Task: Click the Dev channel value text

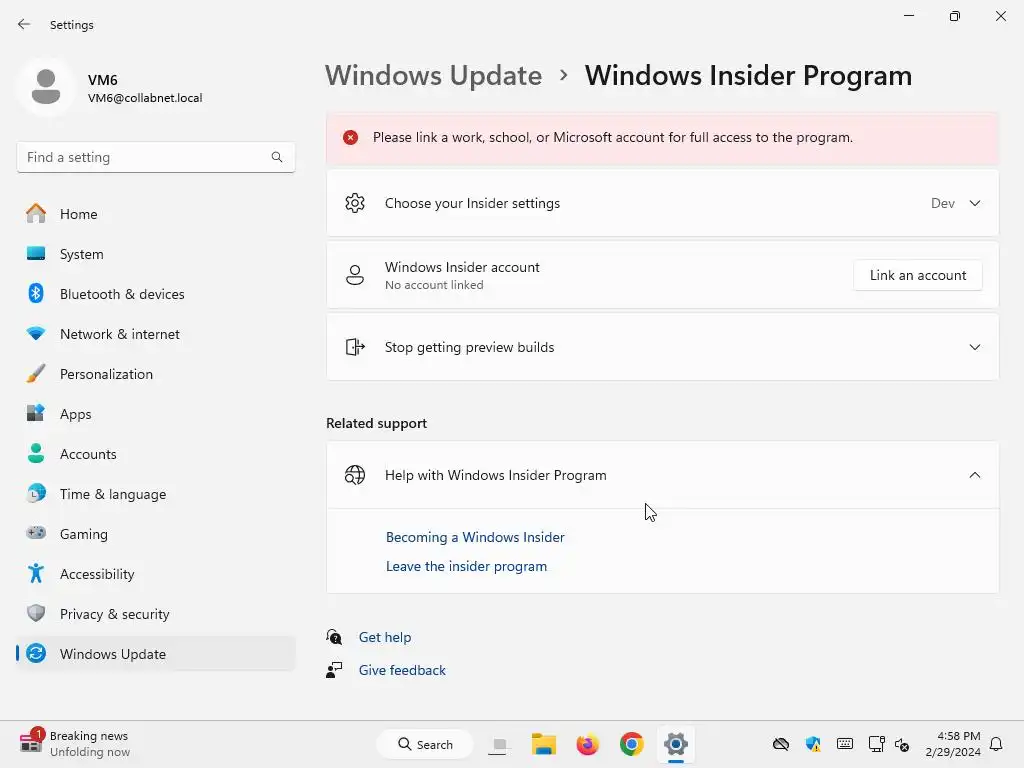Action: 942,203
